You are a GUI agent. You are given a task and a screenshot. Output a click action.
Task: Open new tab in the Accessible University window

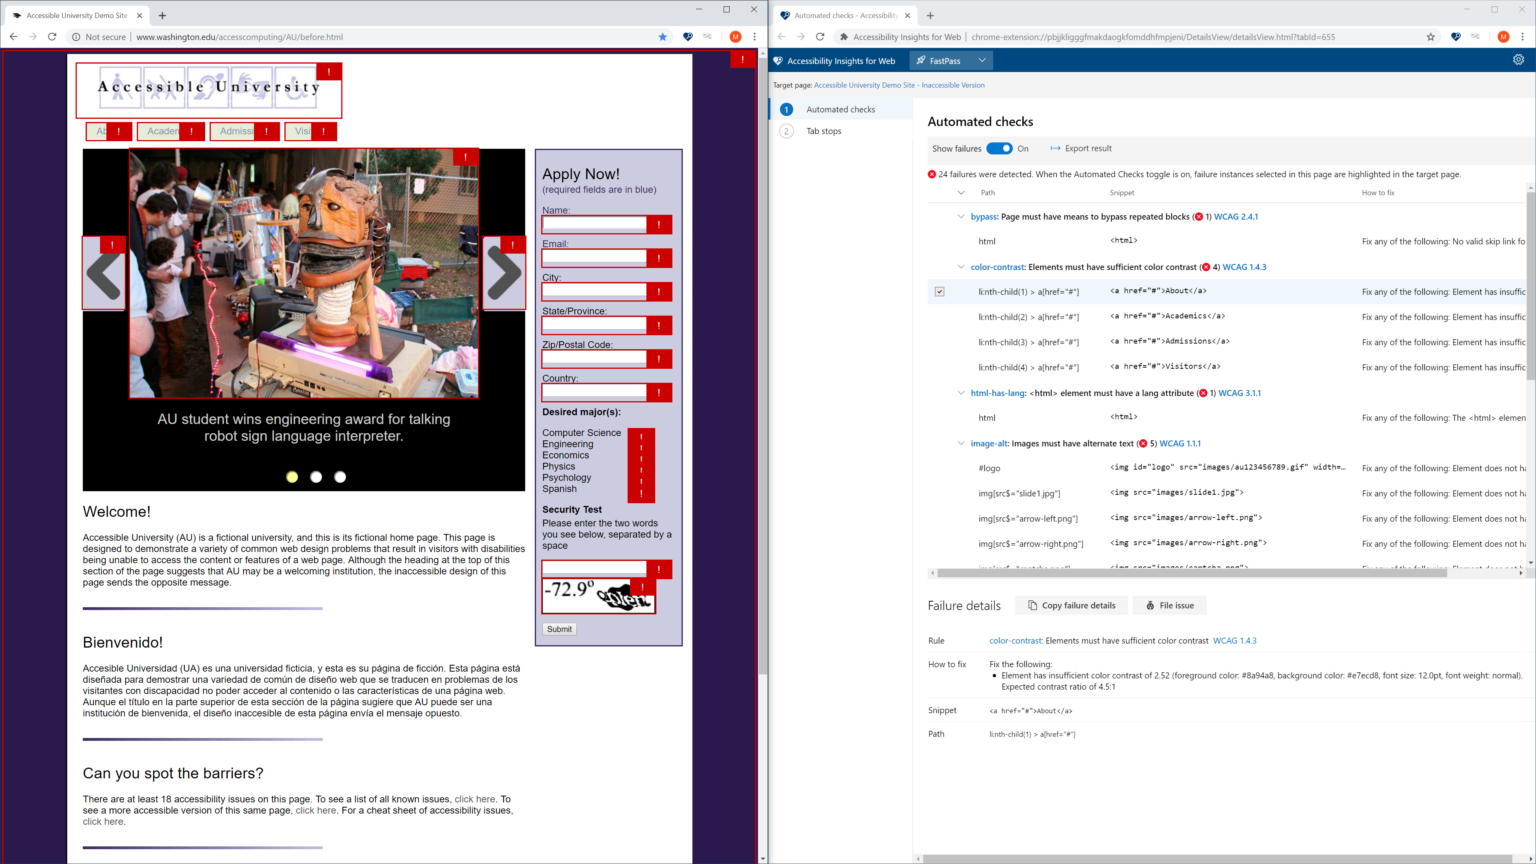pos(162,15)
